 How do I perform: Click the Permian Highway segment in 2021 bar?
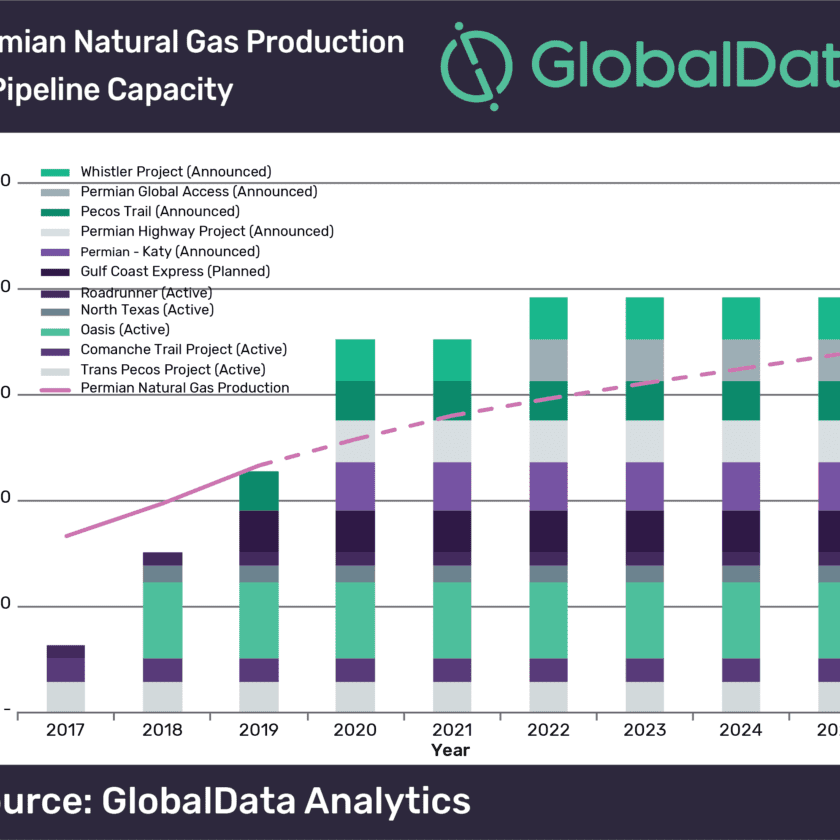pyautogui.click(x=452, y=441)
